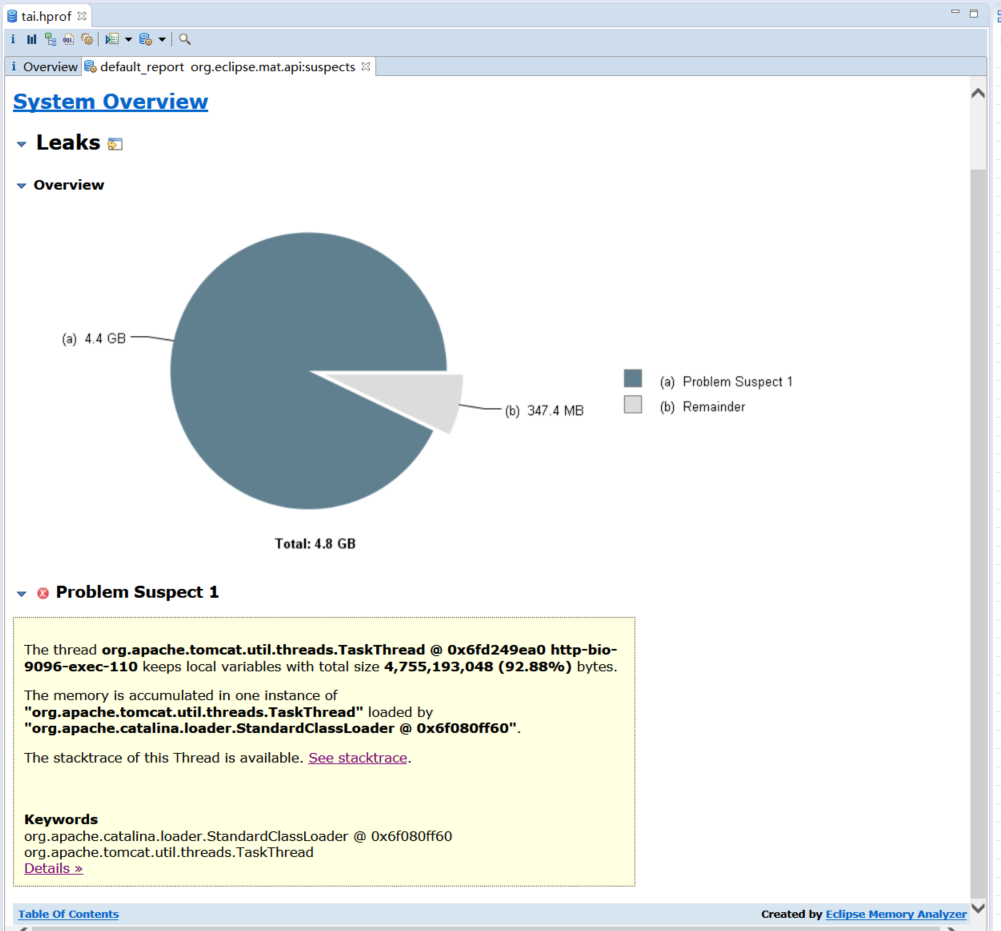The width and height of the screenshot is (1001, 931).
Task: Open the OQL query editor icon
Action: 68,40
